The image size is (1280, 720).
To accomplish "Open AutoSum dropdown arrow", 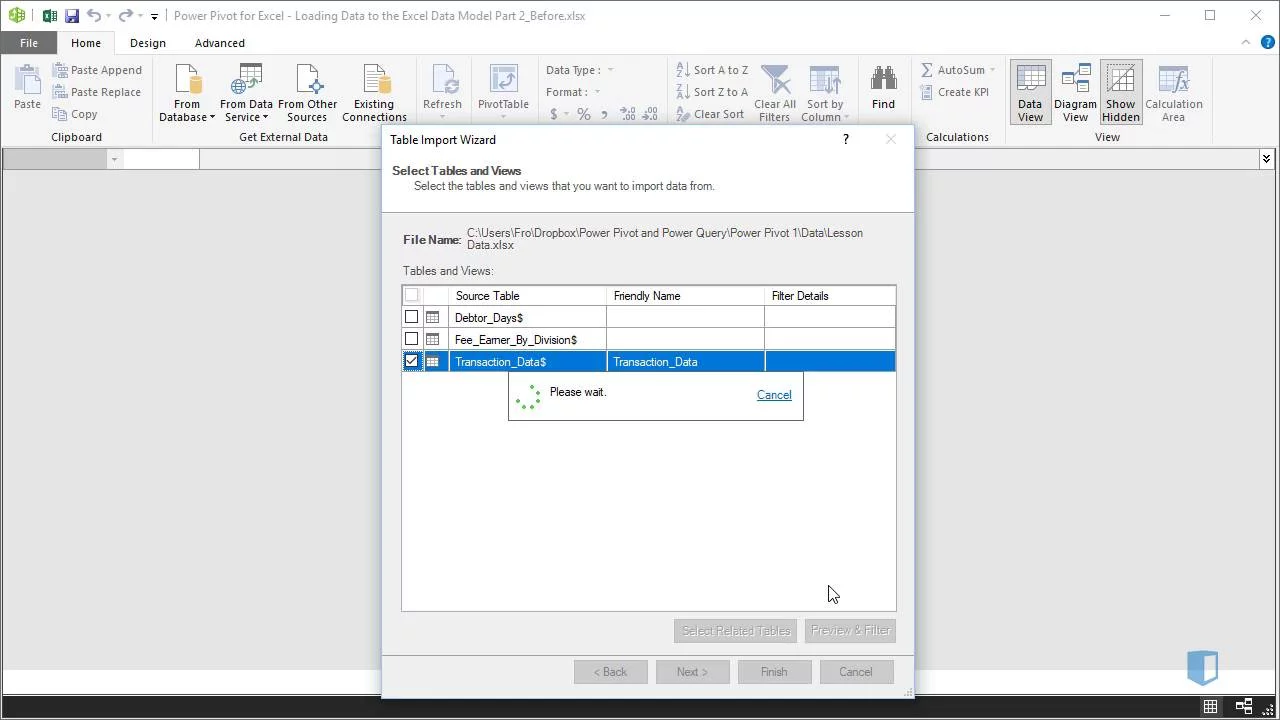I will coord(992,70).
